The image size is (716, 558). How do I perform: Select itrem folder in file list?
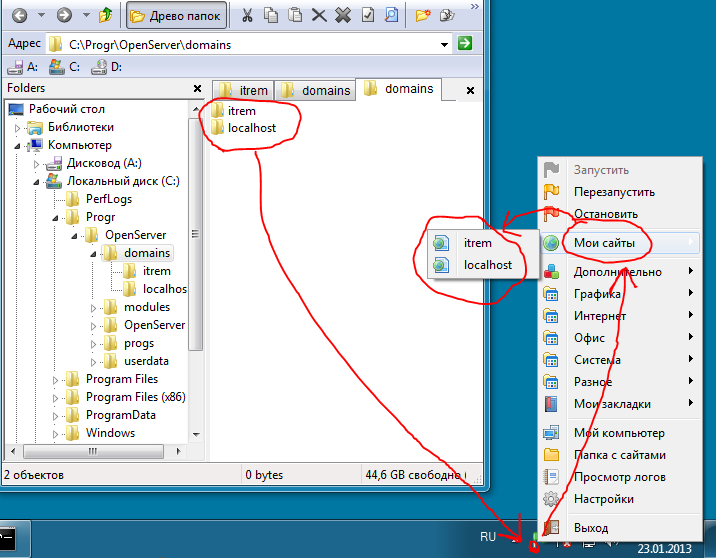click(233, 111)
